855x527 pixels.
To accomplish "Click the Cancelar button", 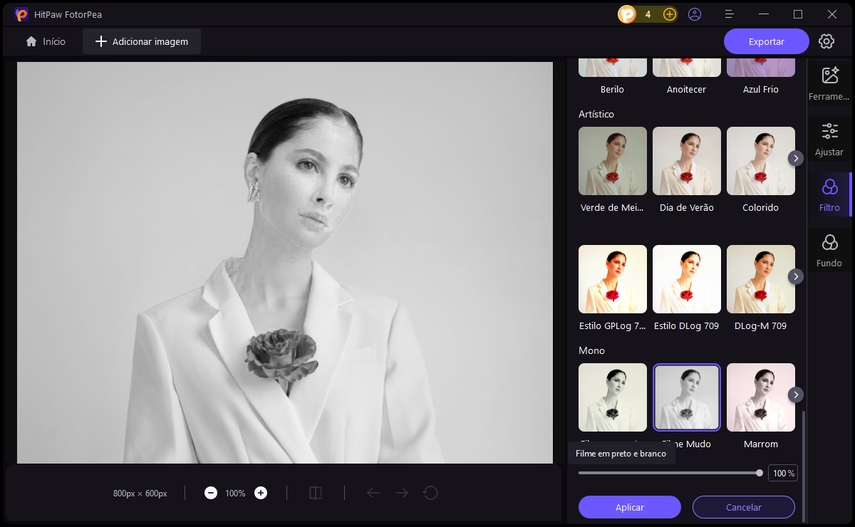I will click(743, 507).
